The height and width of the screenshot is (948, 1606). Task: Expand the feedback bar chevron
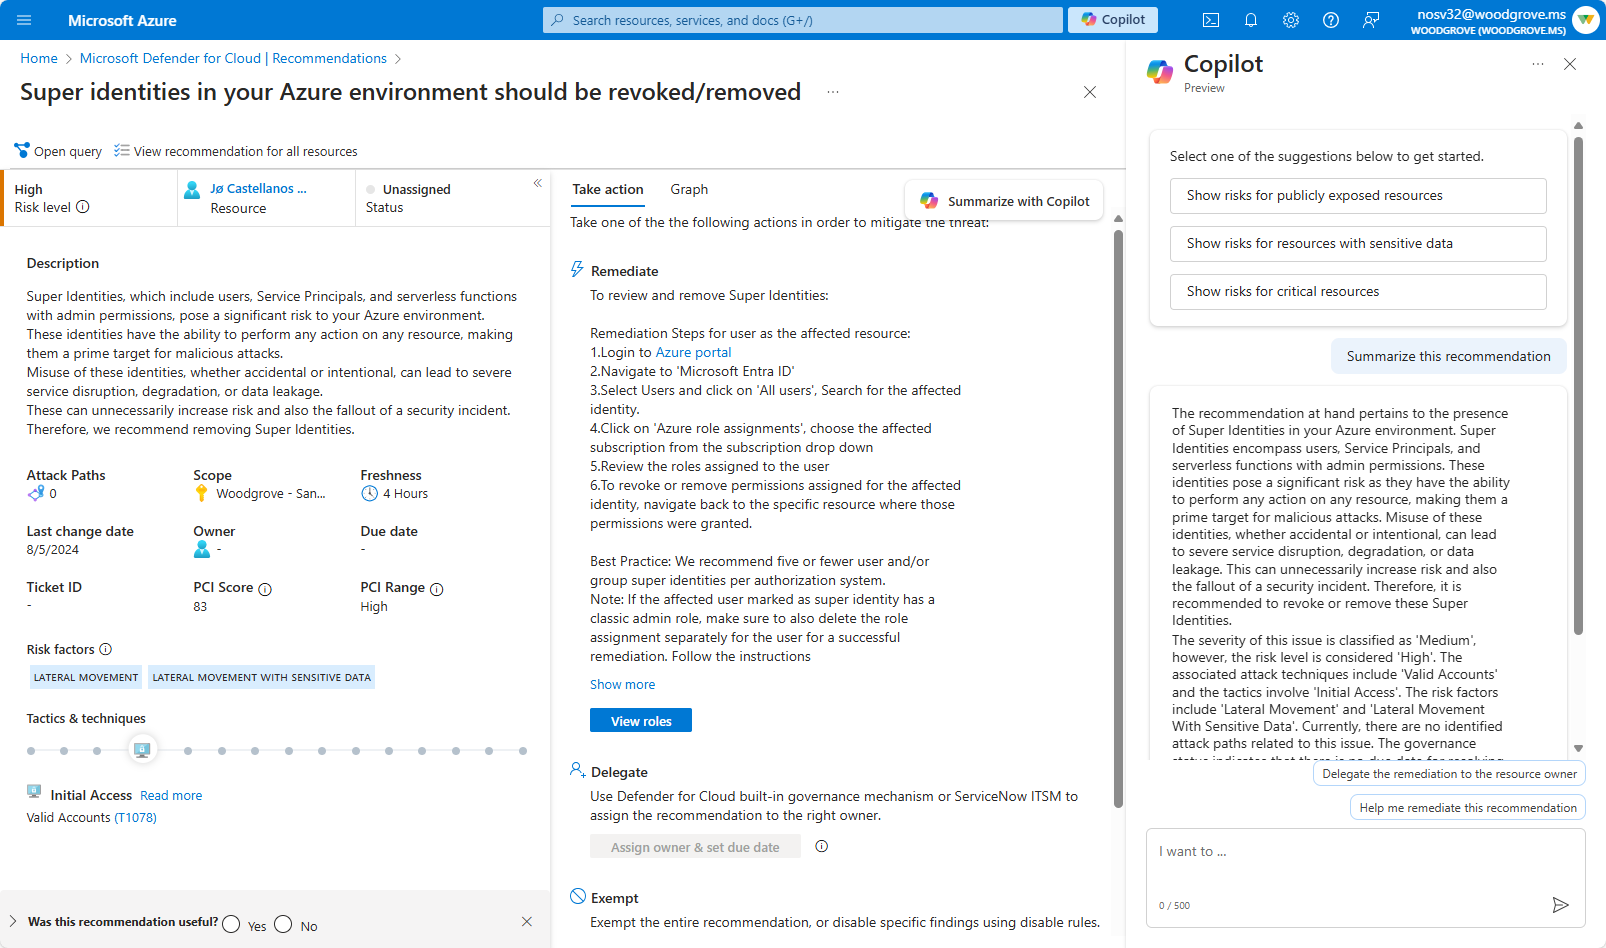tap(13, 921)
